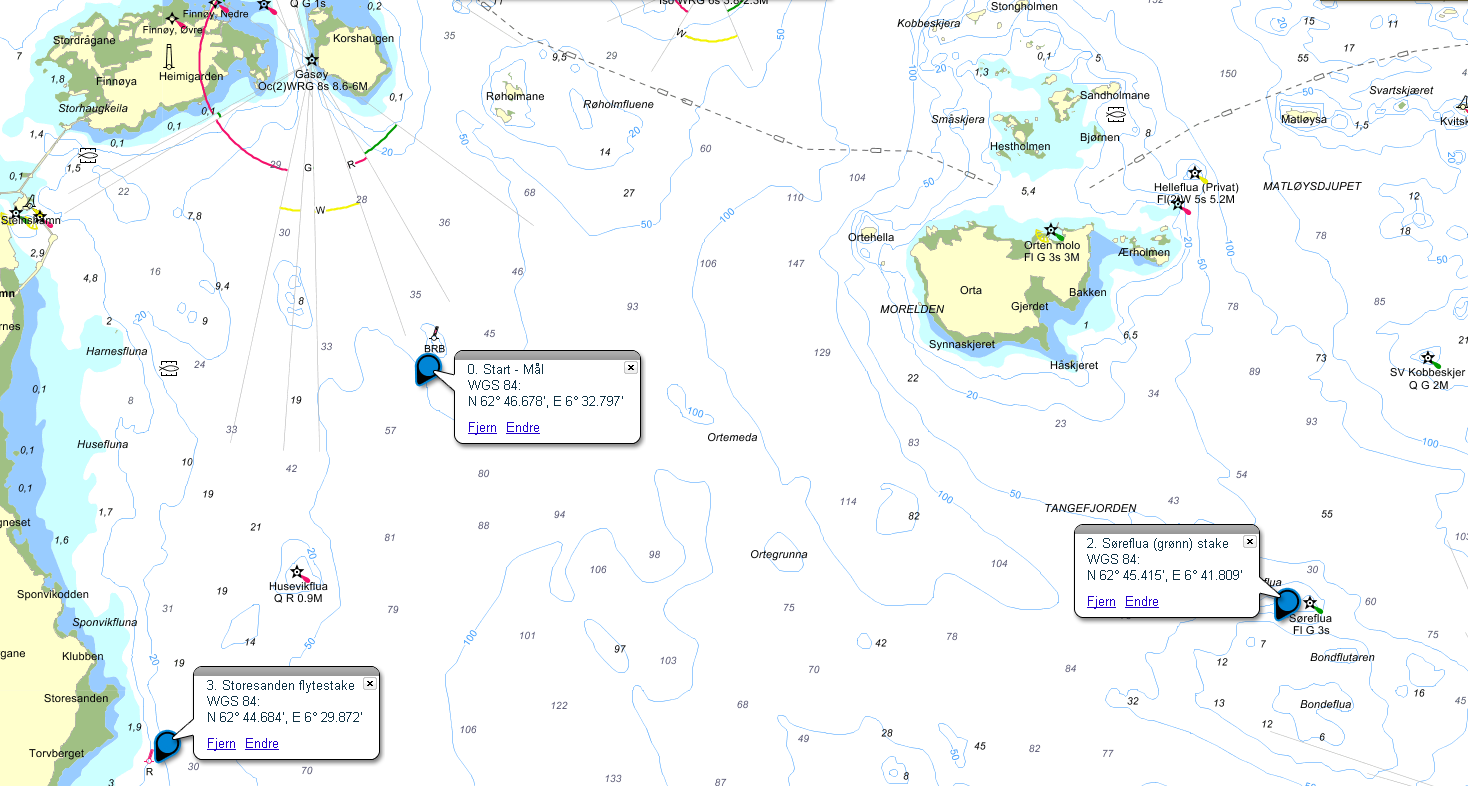Click the SV Kobbeskjer light symbol

click(1428, 357)
